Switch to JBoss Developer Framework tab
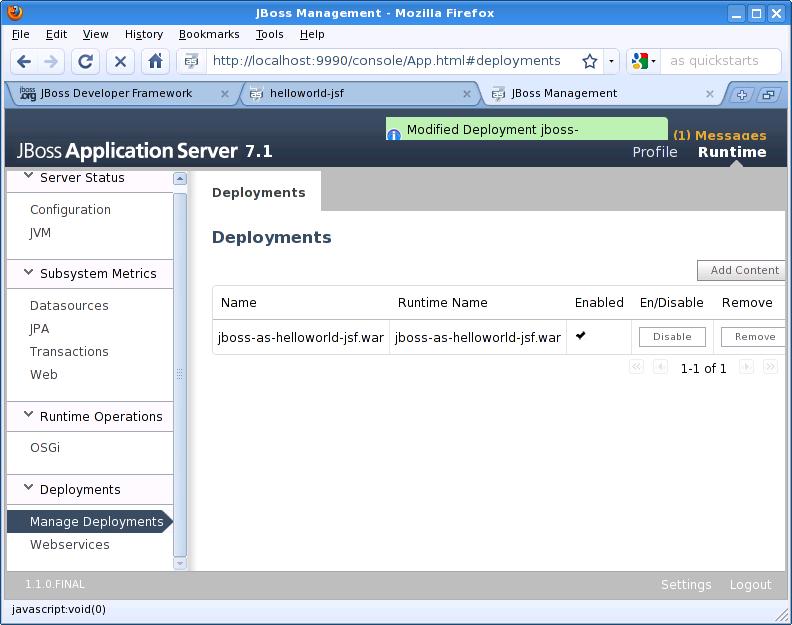Screen dimensions: 792x625 click(x=116, y=93)
